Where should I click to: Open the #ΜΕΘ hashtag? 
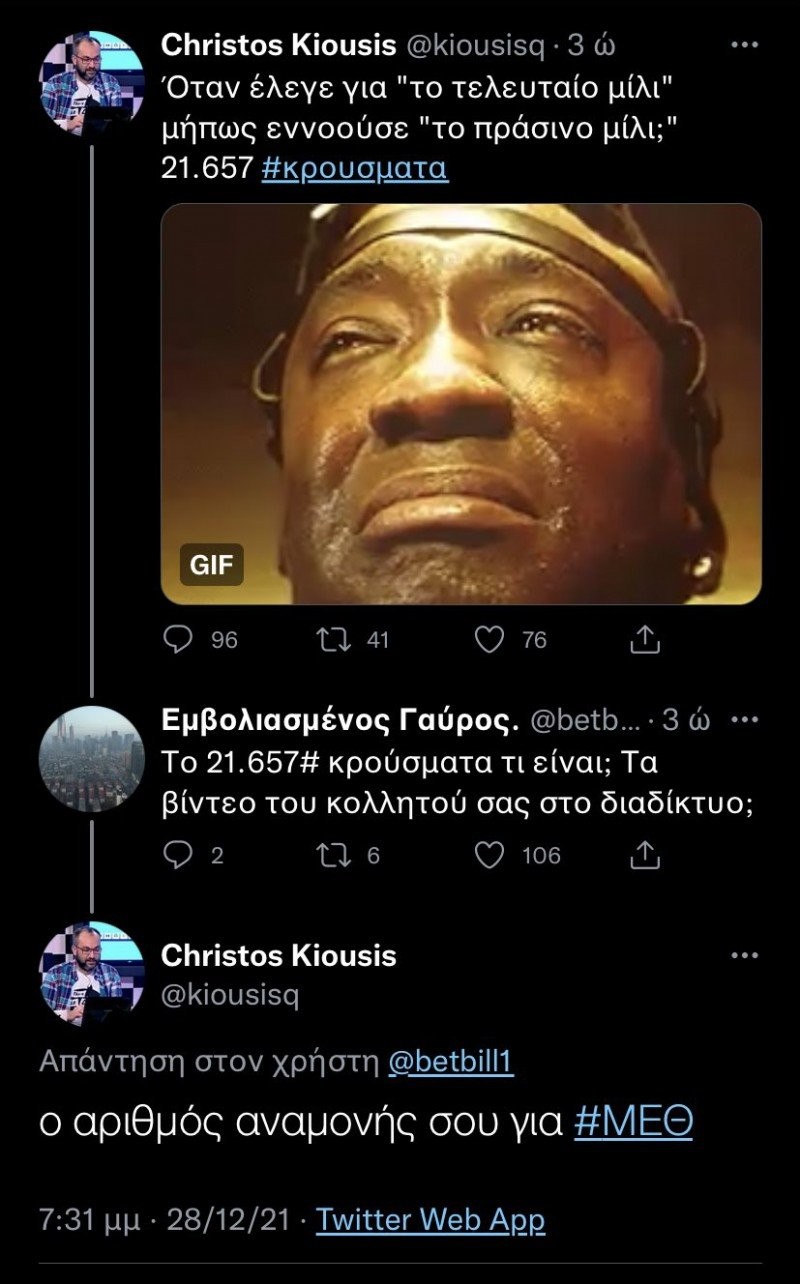tap(634, 1123)
